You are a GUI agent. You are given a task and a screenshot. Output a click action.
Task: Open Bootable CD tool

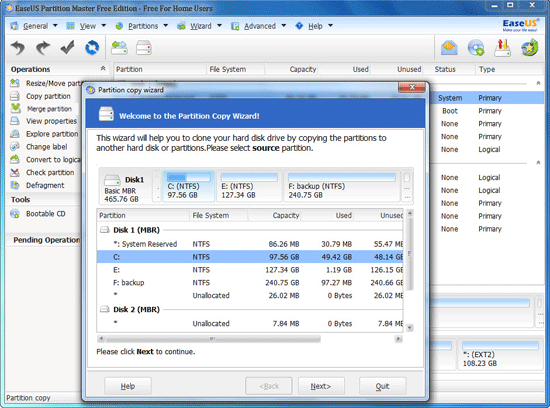[38, 214]
